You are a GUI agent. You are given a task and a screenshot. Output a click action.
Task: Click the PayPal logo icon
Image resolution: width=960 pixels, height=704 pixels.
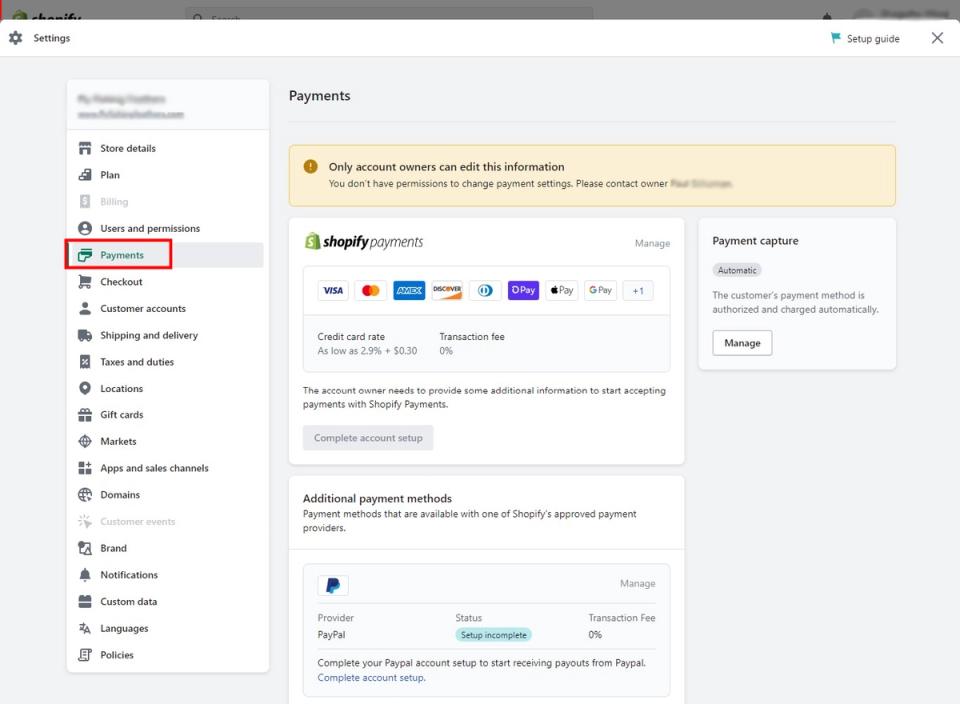pyautogui.click(x=333, y=586)
